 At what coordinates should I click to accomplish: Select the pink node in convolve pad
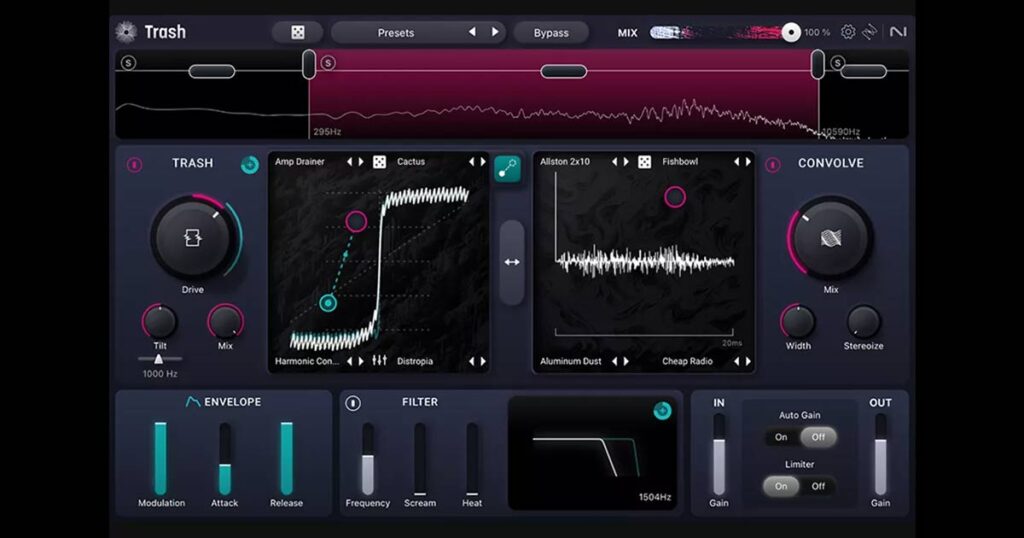pyautogui.click(x=675, y=197)
